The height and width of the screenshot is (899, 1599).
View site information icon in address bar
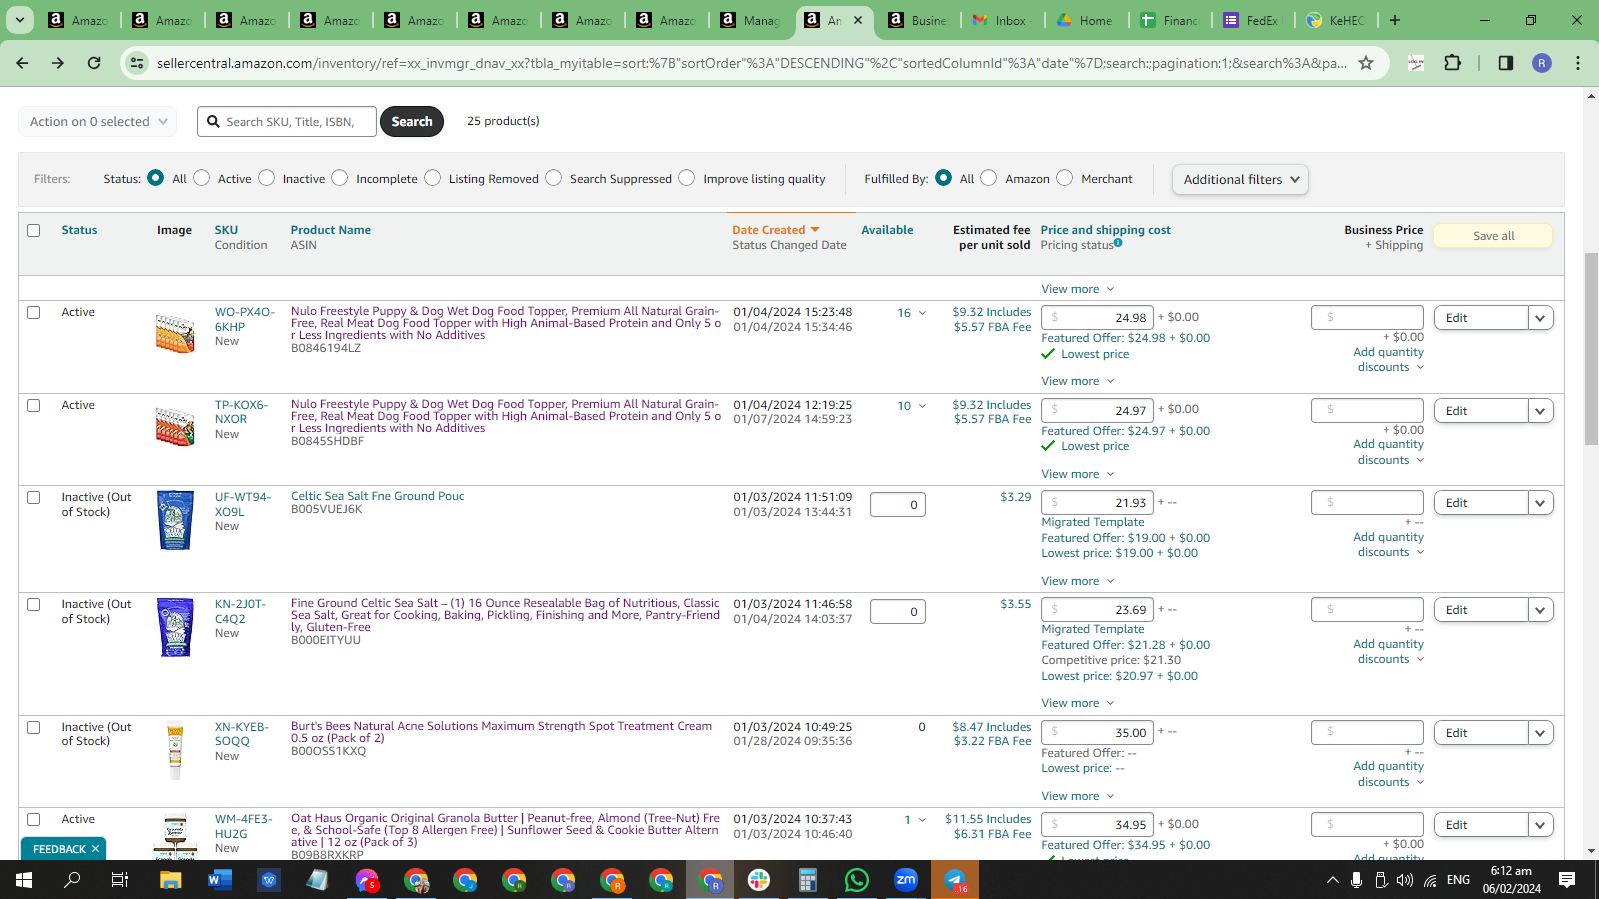[x=137, y=63]
